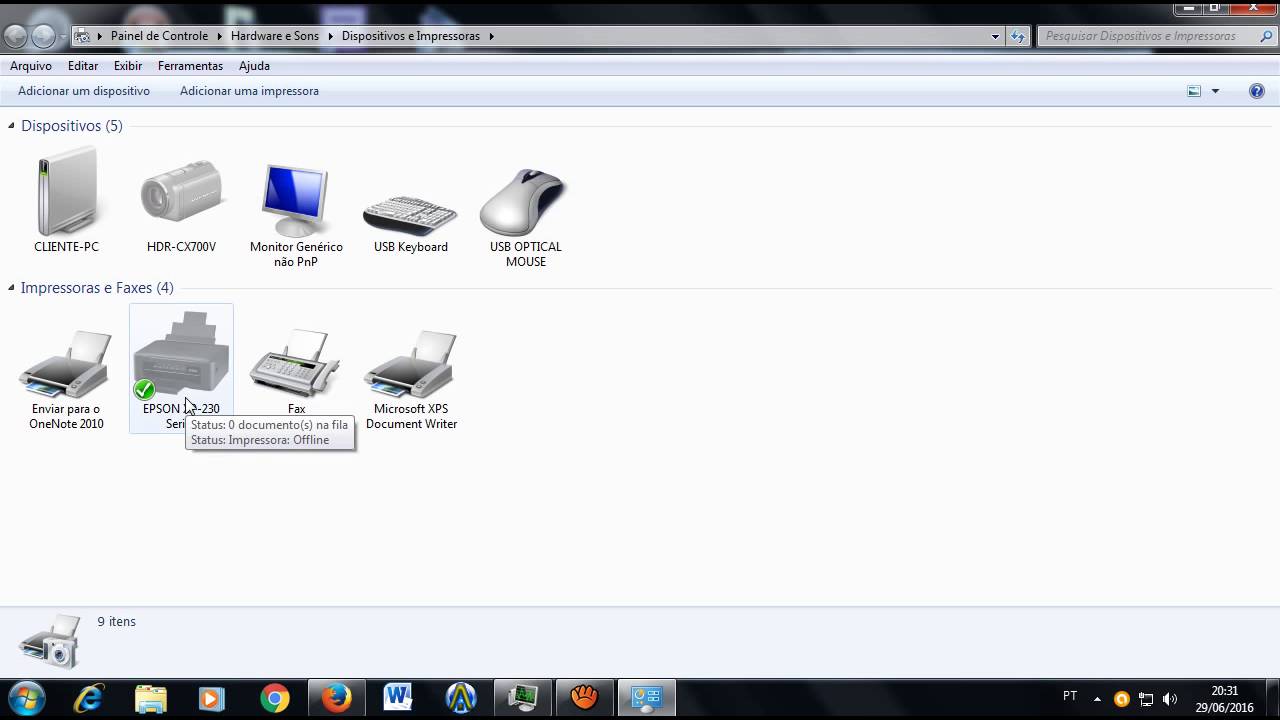The height and width of the screenshot is (720, 1280).
Task: Open the Ajuda menu
Action: pos(254,66)
